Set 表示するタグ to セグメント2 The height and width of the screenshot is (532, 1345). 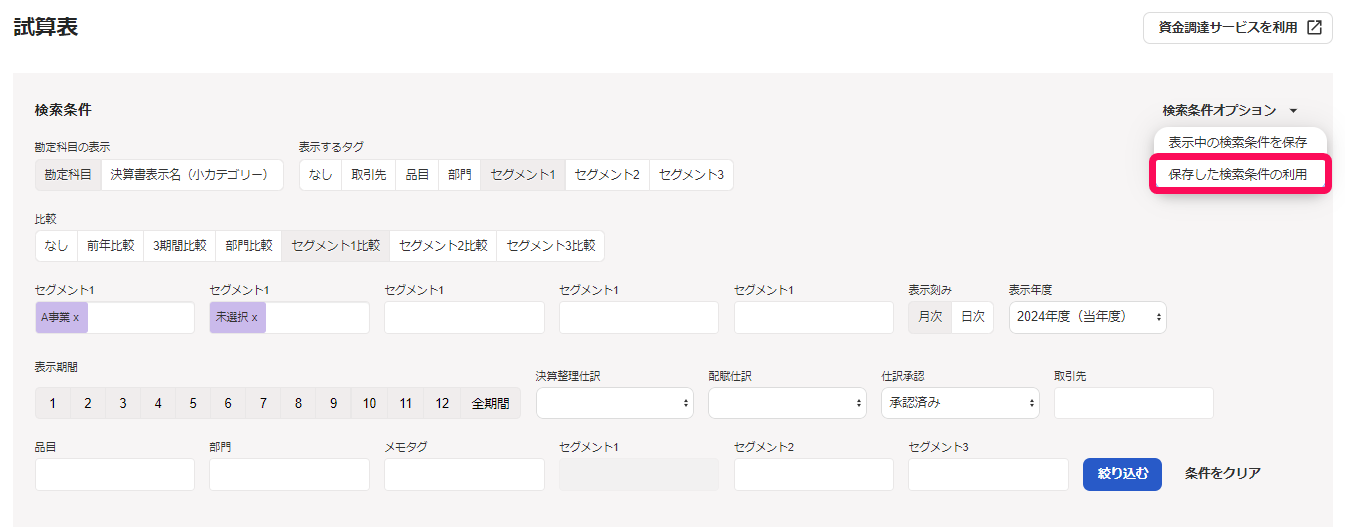coord(607,175)
